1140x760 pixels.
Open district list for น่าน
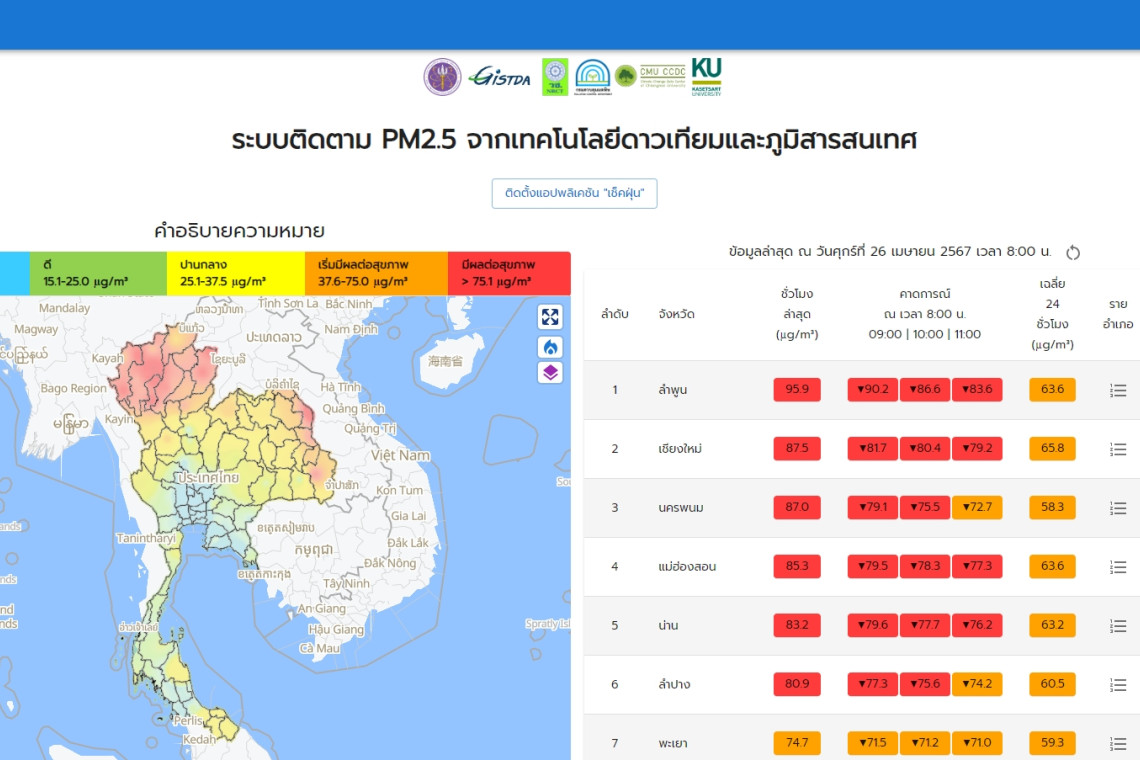(x=1118, y=626)
